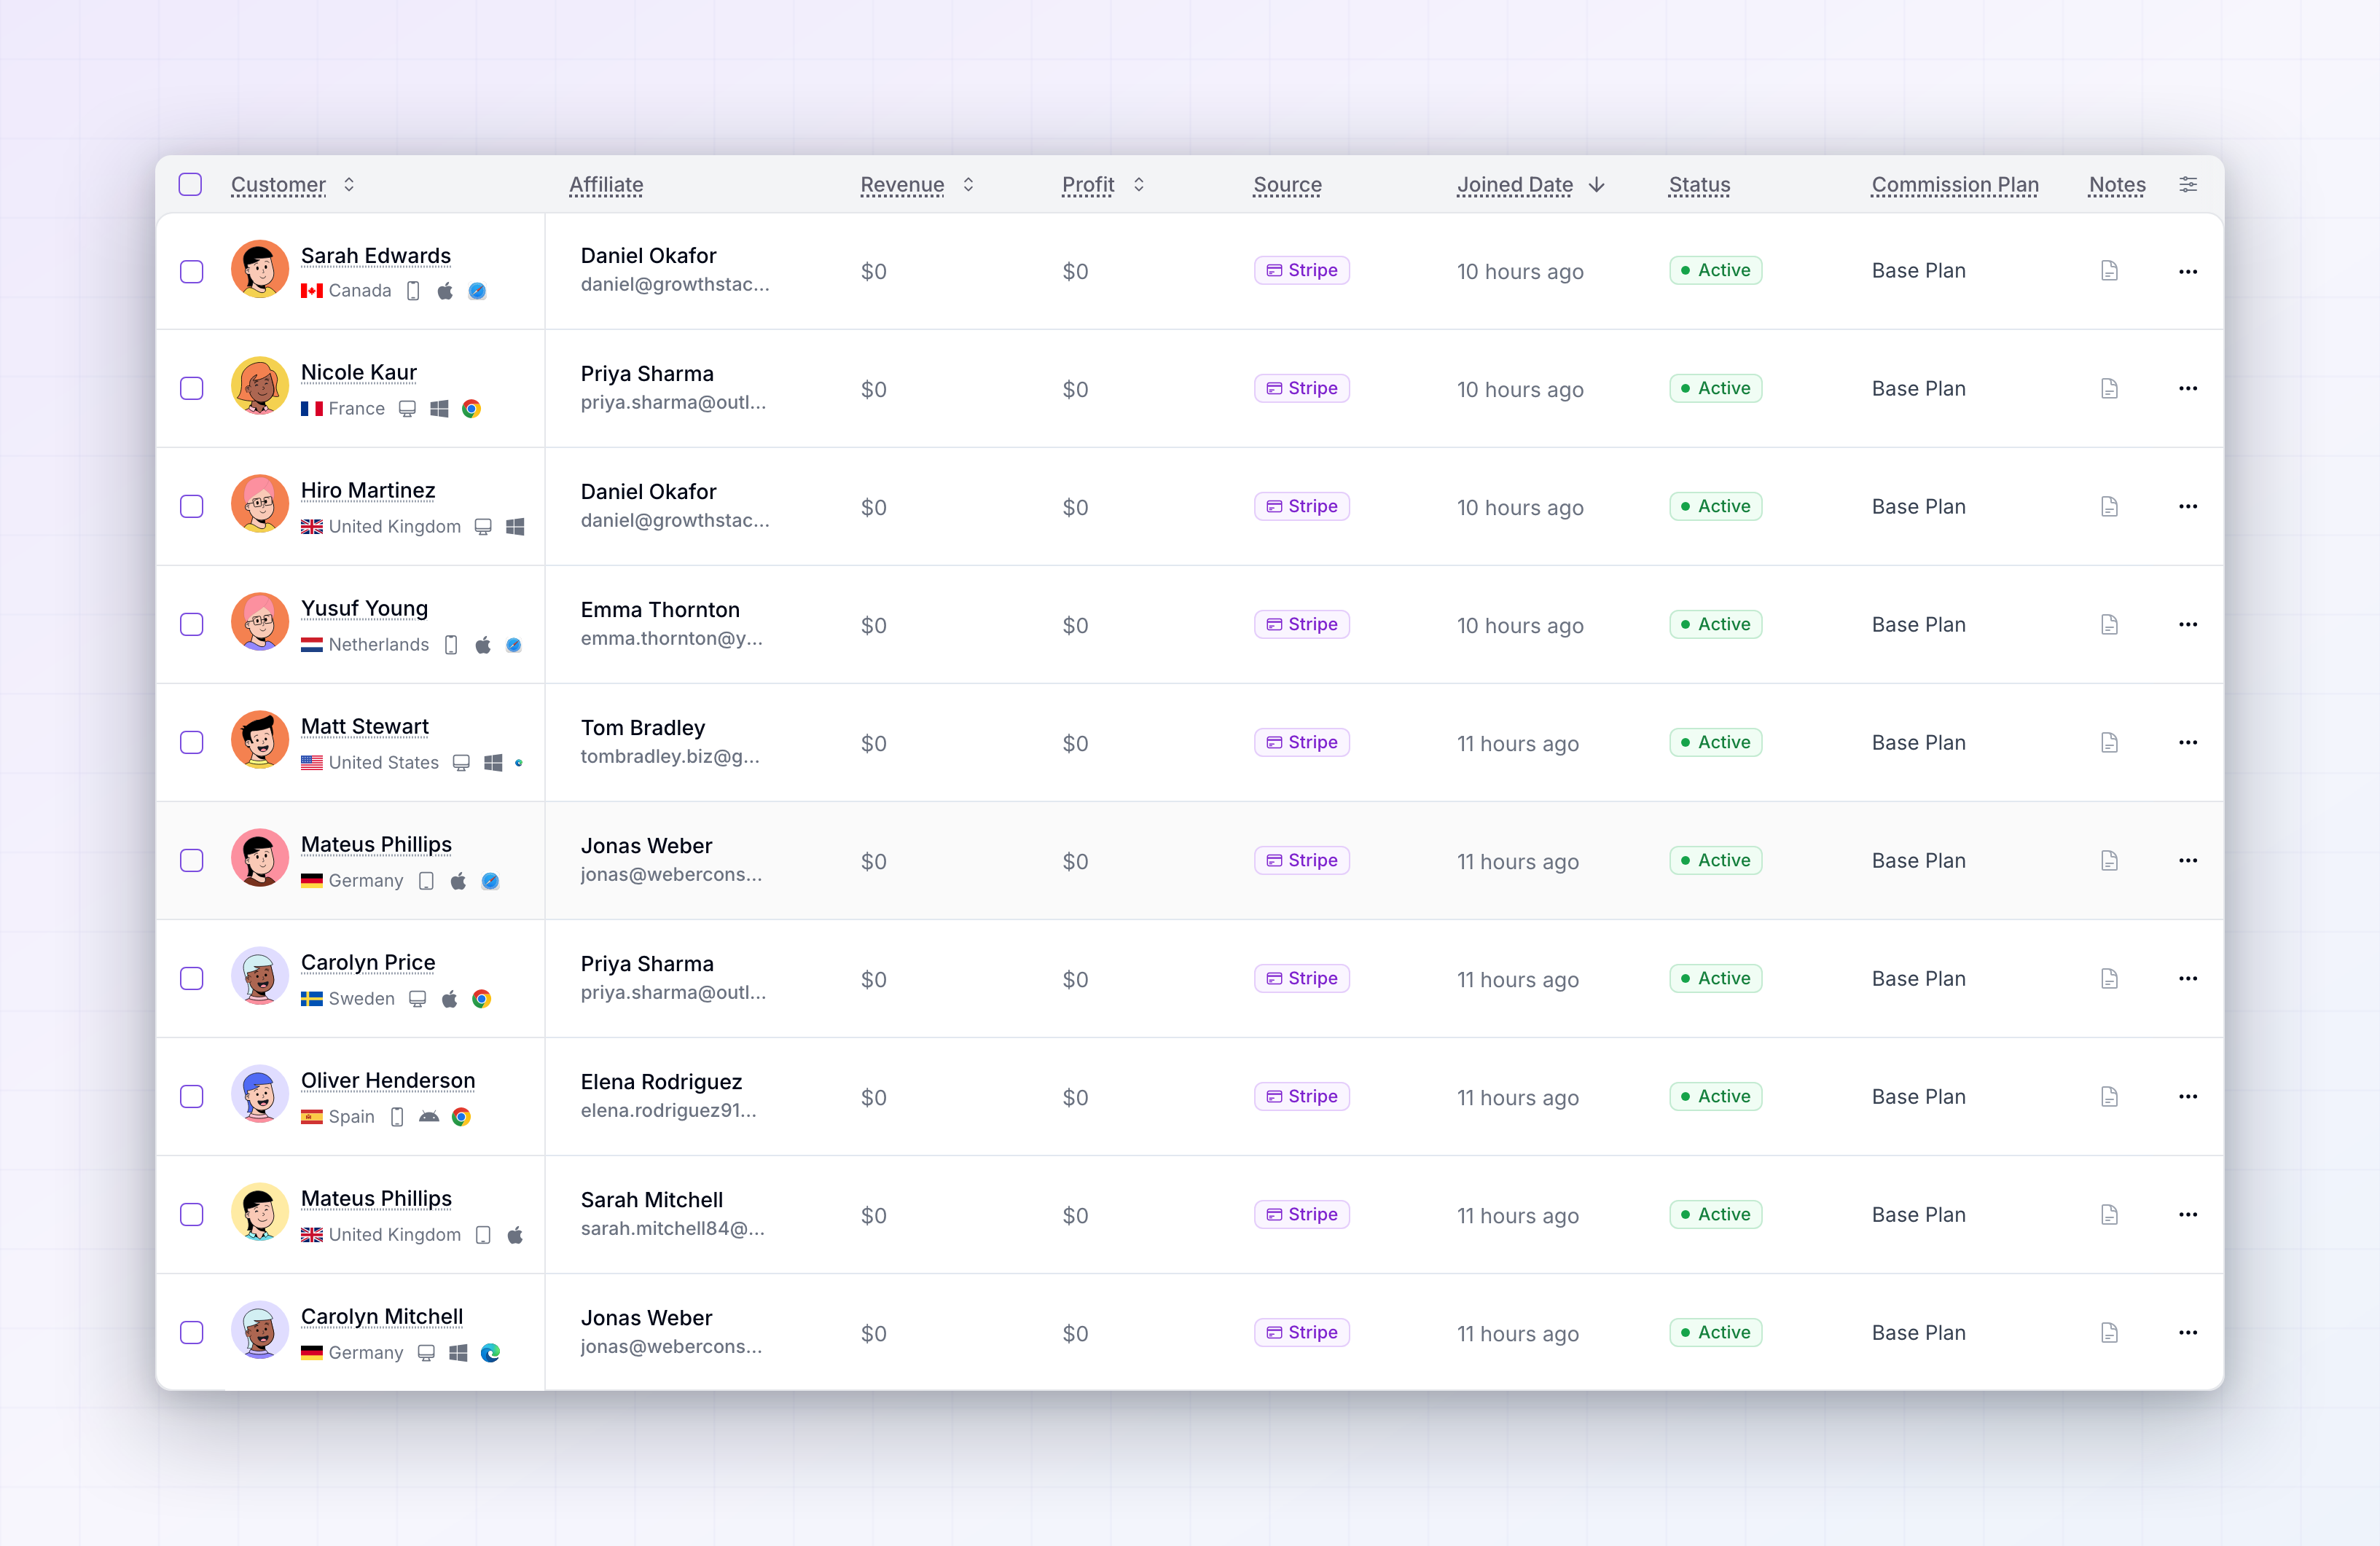This screenshot has height=1546, width=2380.
Task: Sort by Customer column arrows
Action: coord(349,184)
